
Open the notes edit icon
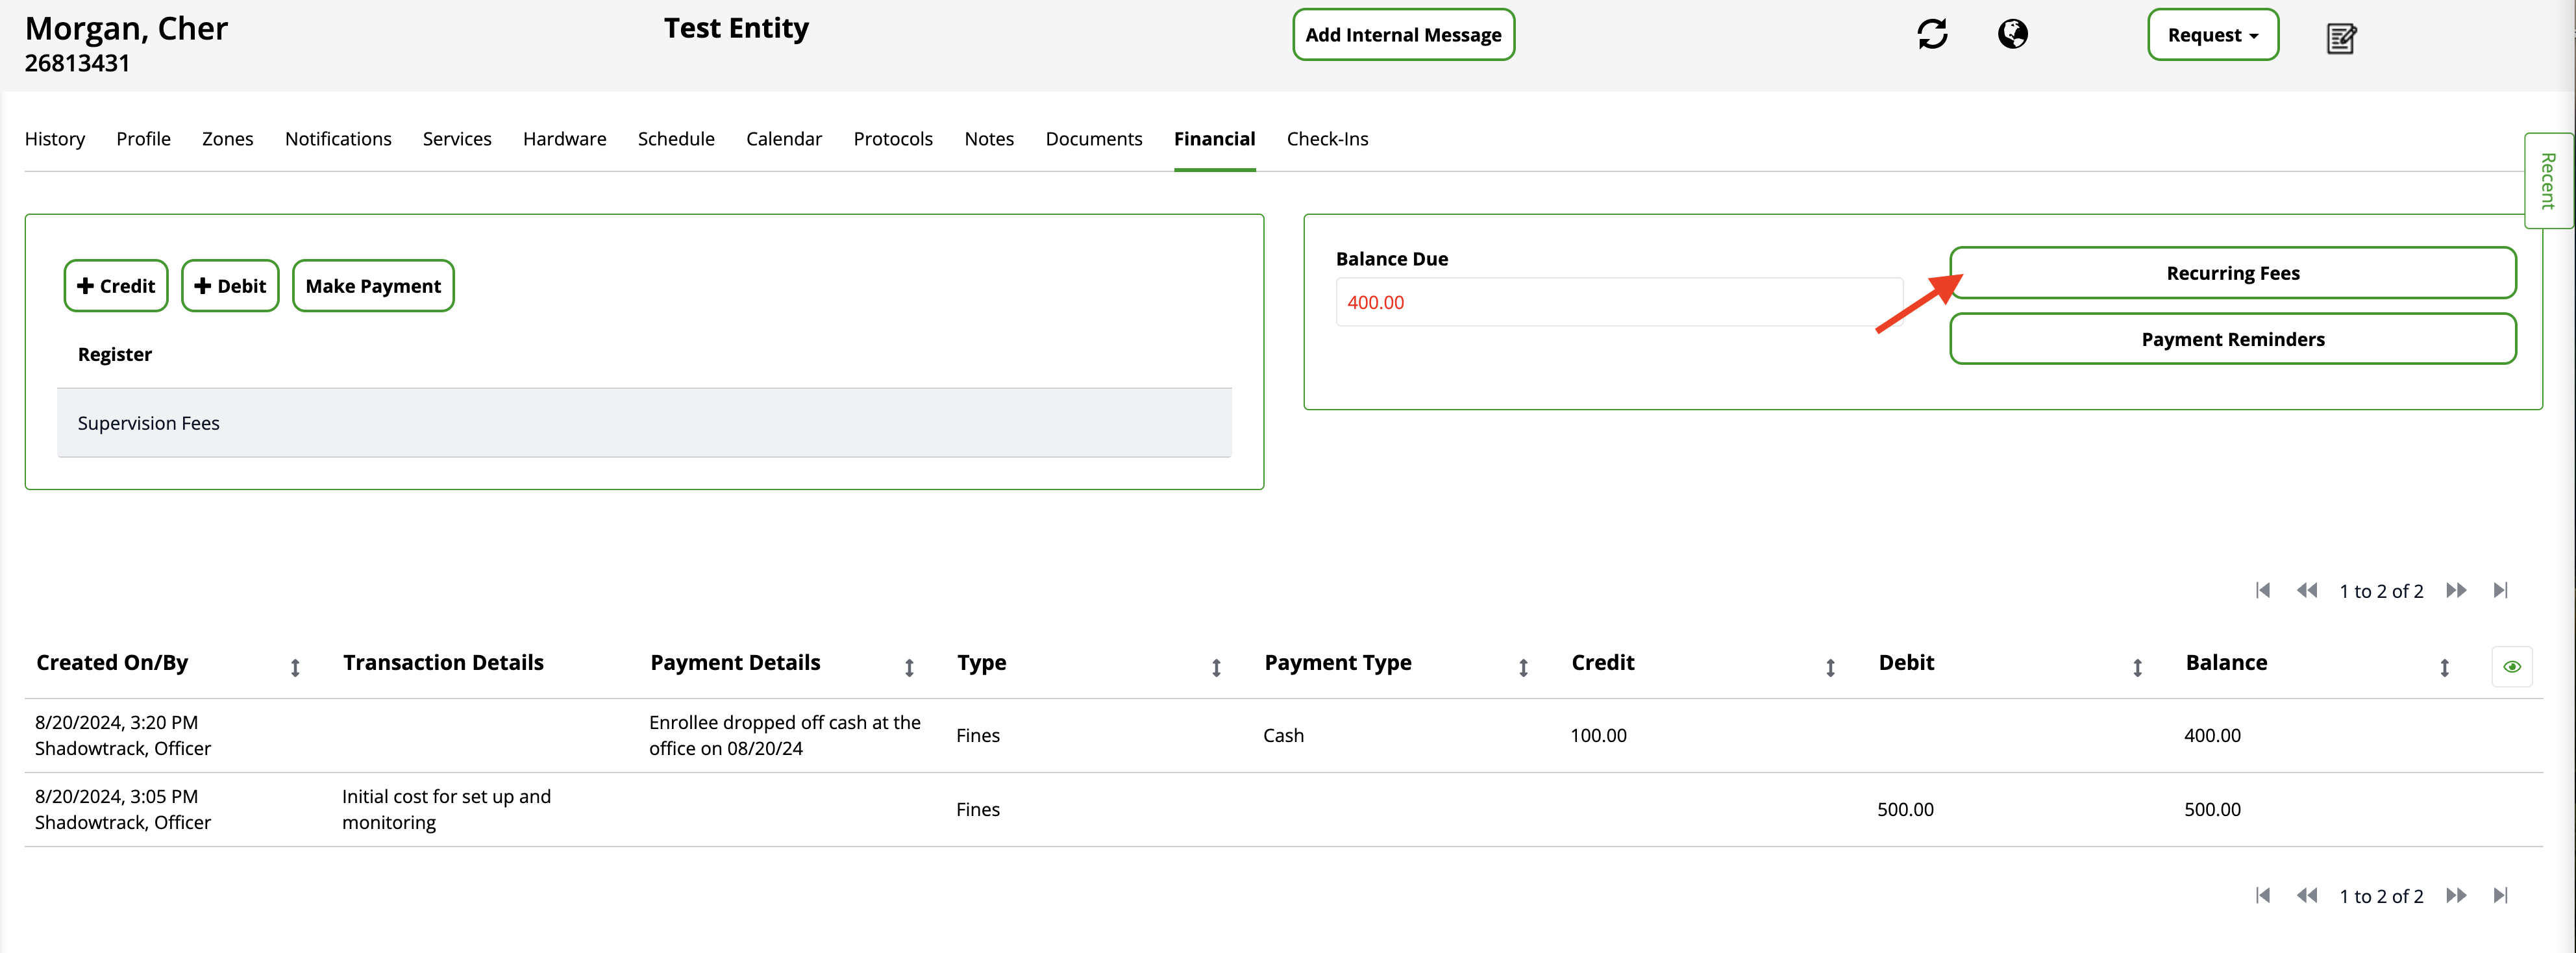click(x=2342, y=38)
